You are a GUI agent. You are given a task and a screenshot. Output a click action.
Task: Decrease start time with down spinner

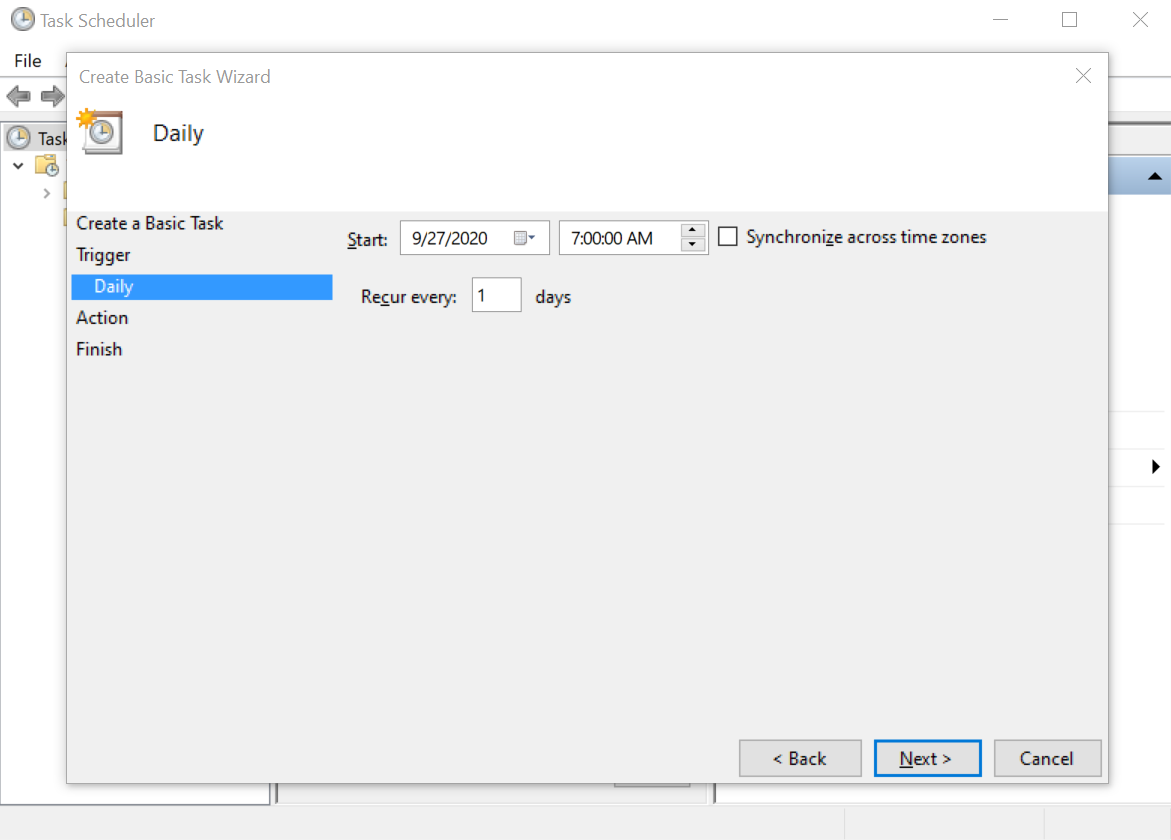[693, 244]
